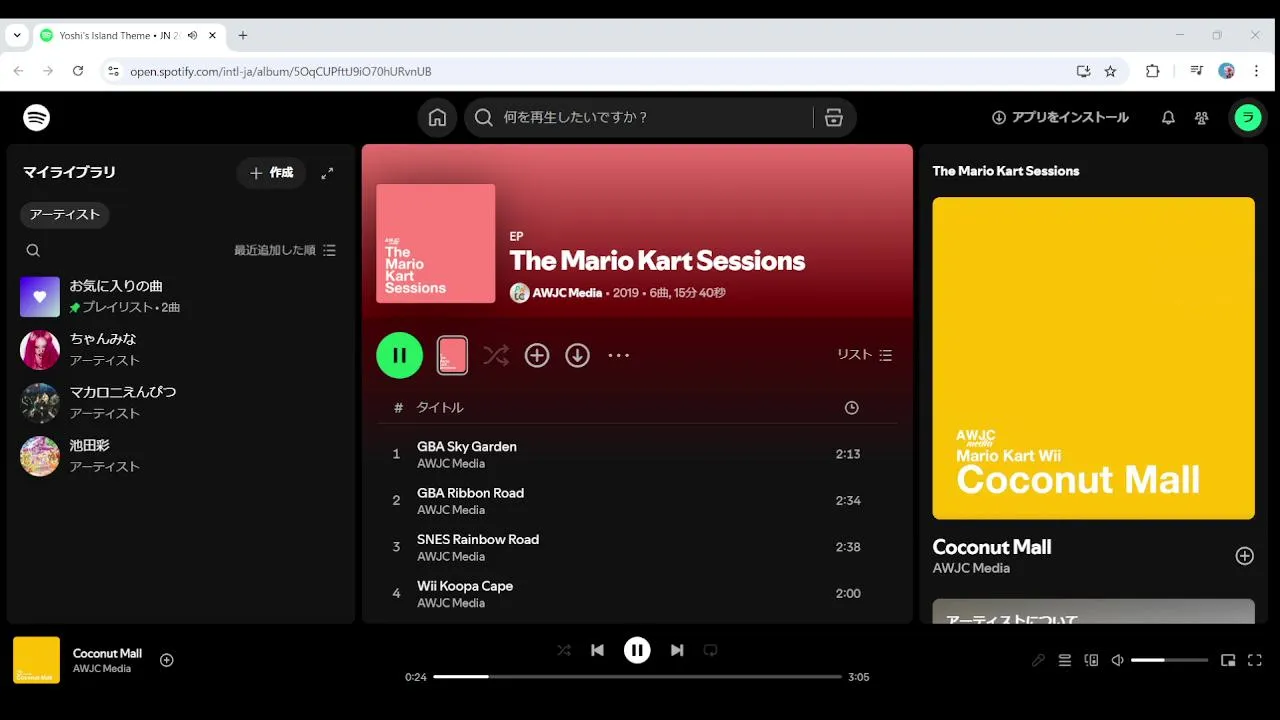Screen dimensions: 1280x720
Task: Open マカロニえんぴつ artist in library
Action: 181,403
